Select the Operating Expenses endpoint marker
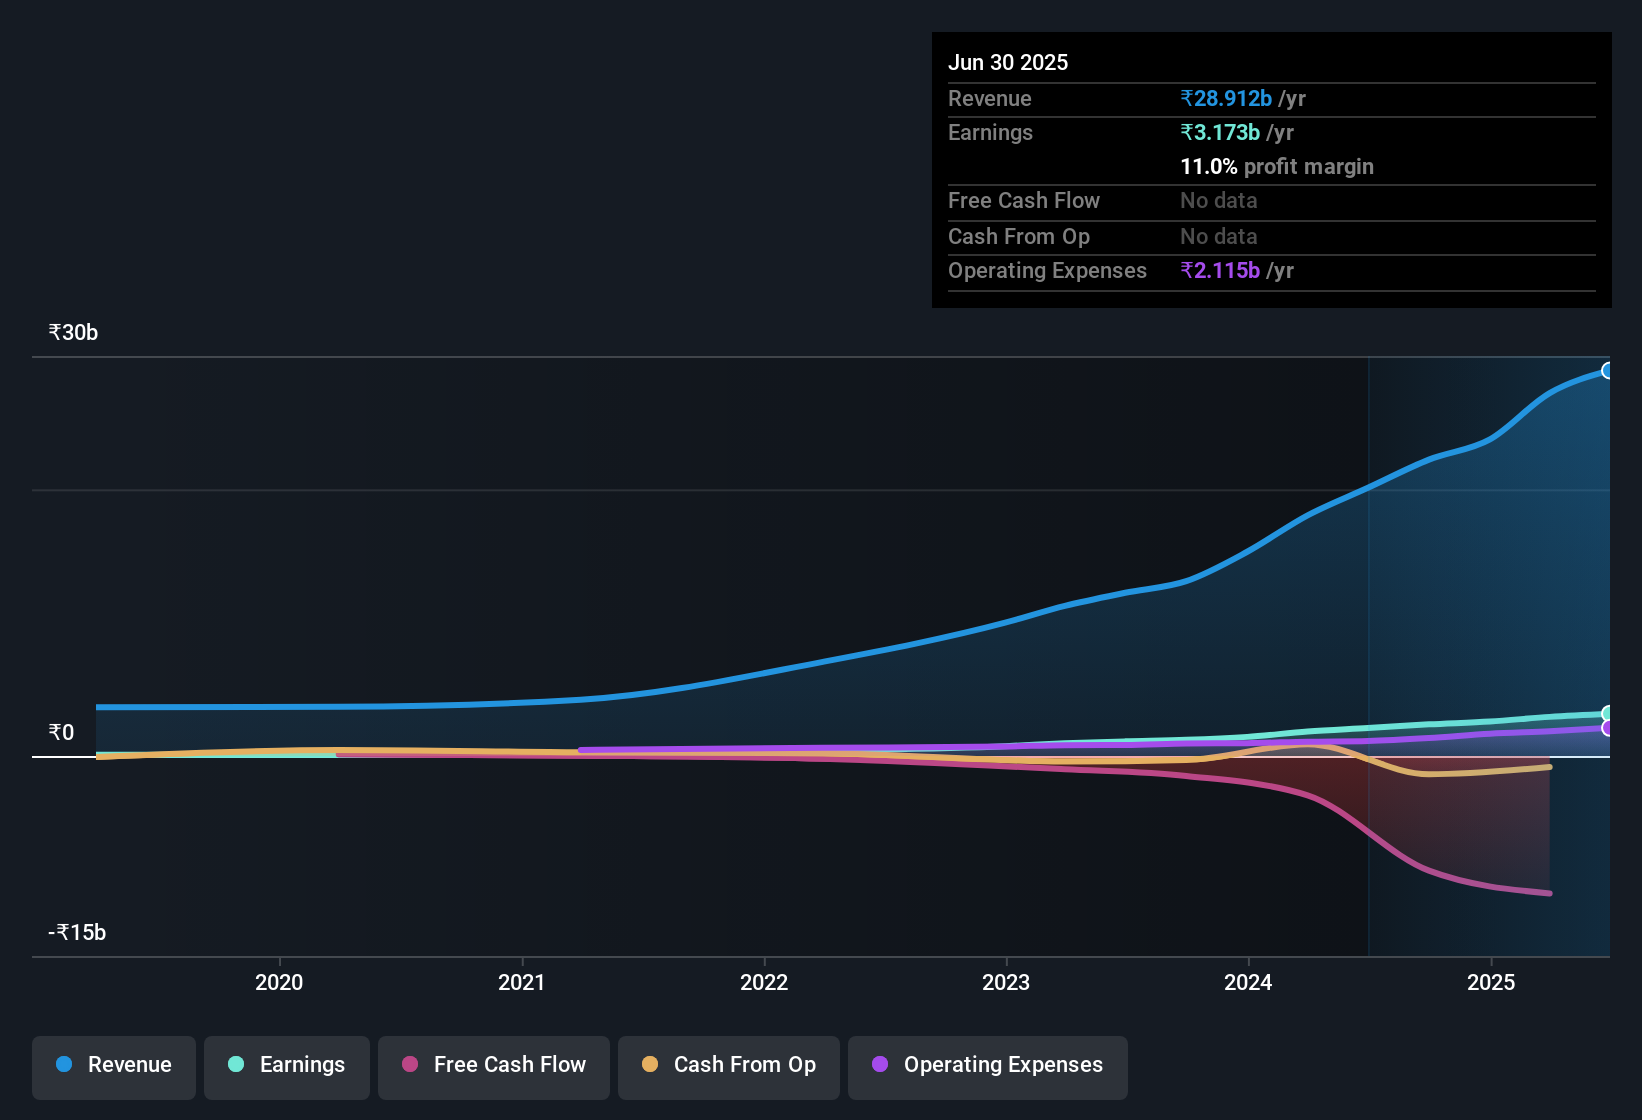 coord(1607,728)
